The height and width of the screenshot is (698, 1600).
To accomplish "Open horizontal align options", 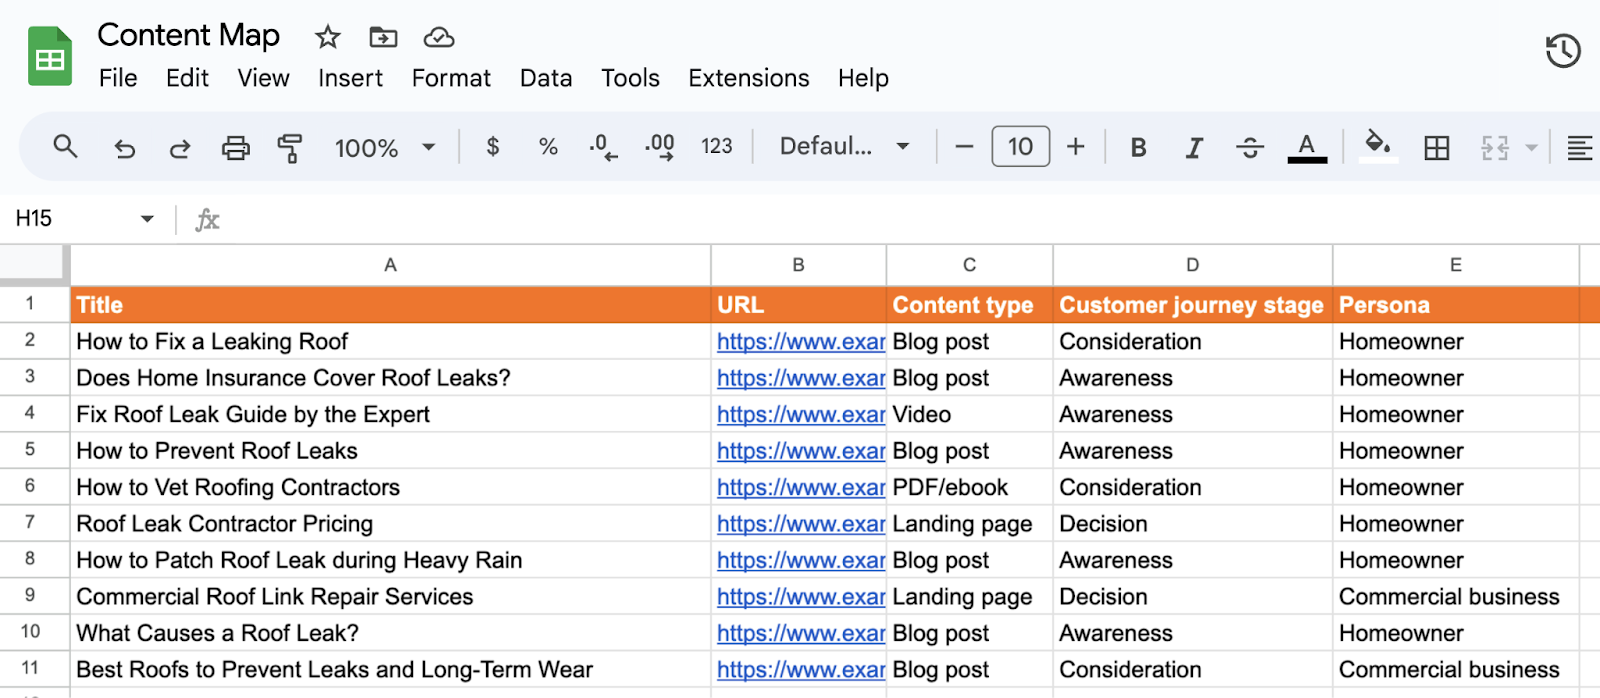I will click(x=1580, y=148).
